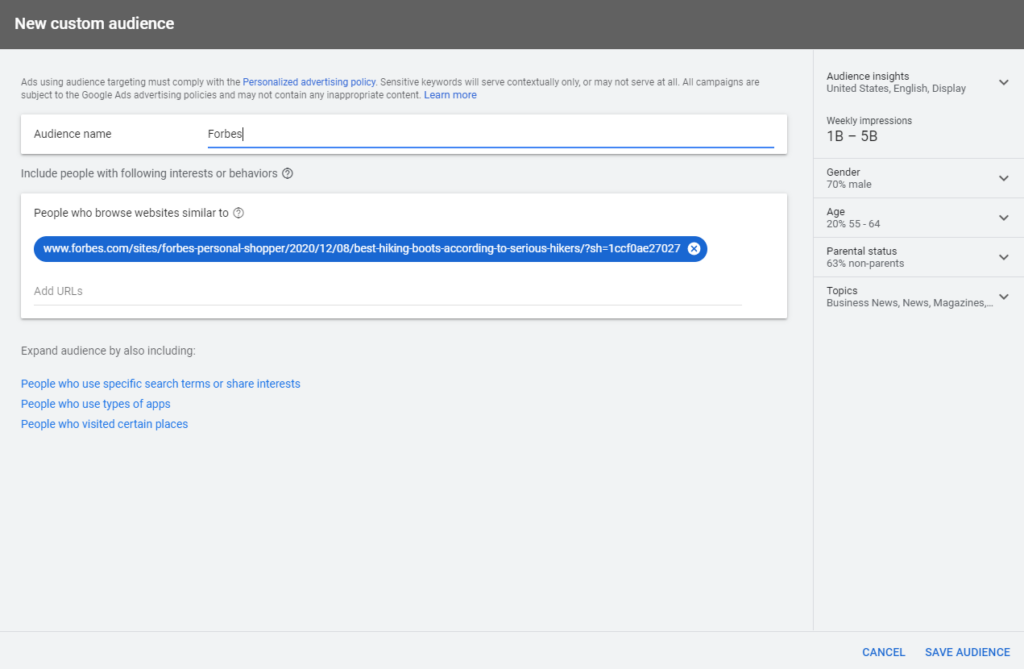Open help icon next to 'similar to'
The image size is (1024, 669).
pos(238,213)
